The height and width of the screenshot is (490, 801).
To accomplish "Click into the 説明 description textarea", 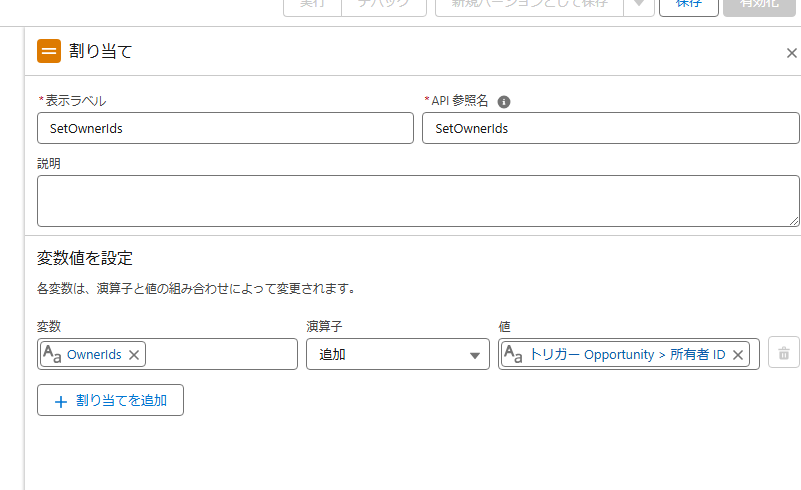I will (418, 201).
